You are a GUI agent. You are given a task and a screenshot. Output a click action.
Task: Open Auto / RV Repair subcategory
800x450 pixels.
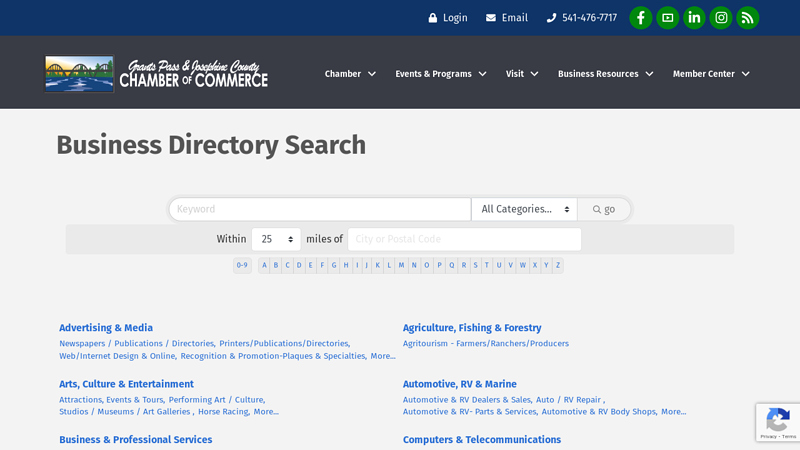(568, 399)
